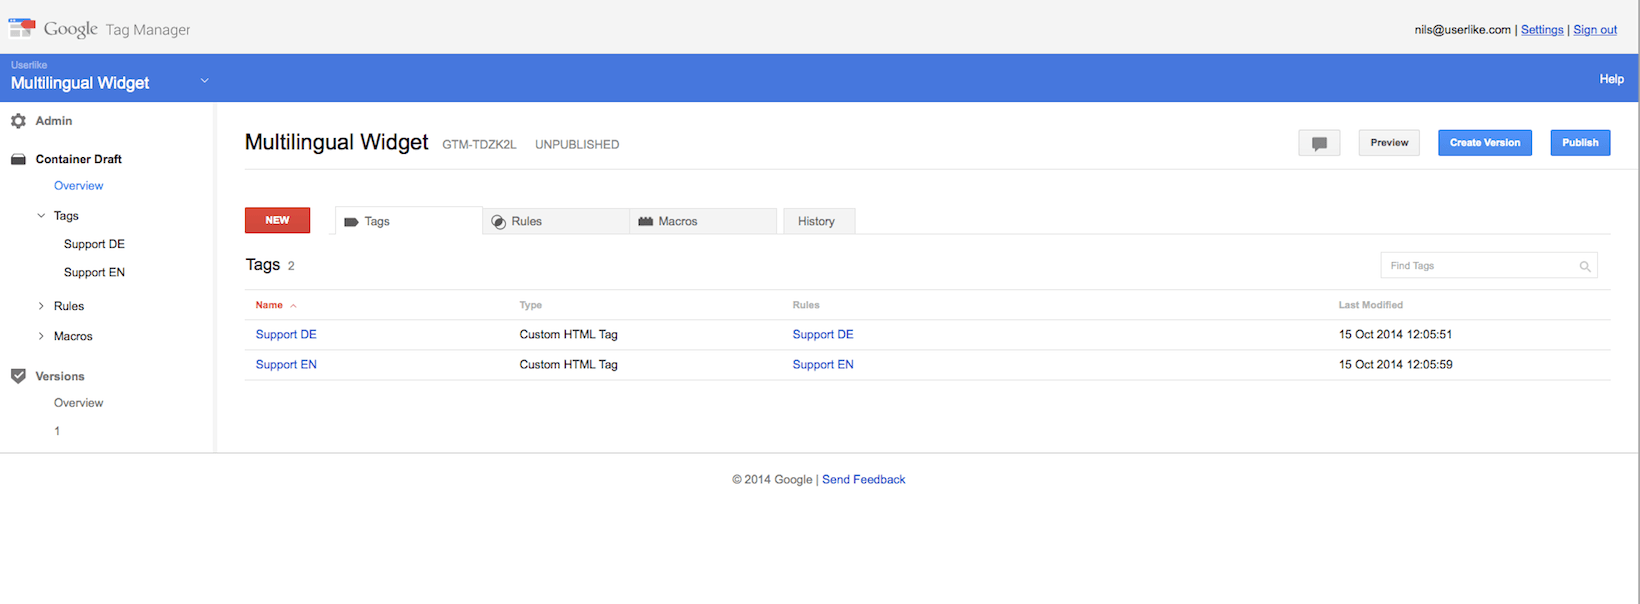
Task: Click the Container Draft heading
Action: coord(78,159)
